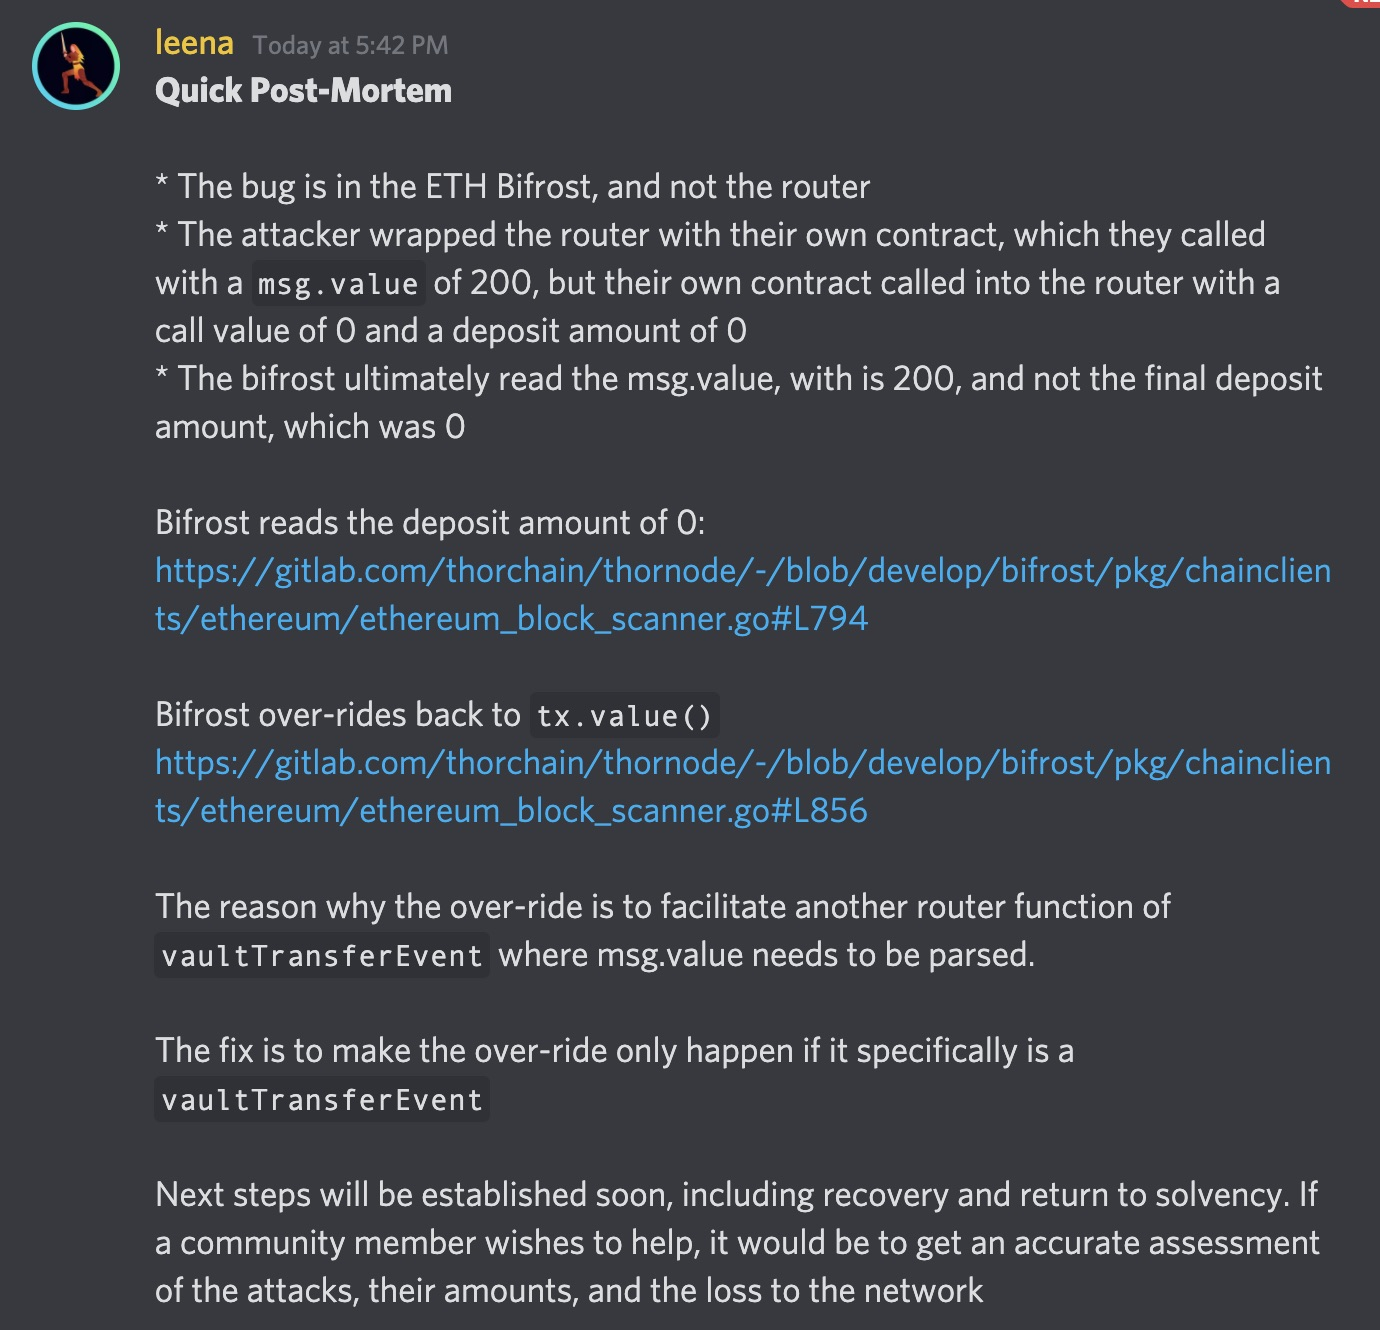Image resolution: width=1380 pixels, height=1330 pixels.
Task: Click the "Bifrost over-rides back to" text
Action: pyautogui.click(x=338, y=715)
